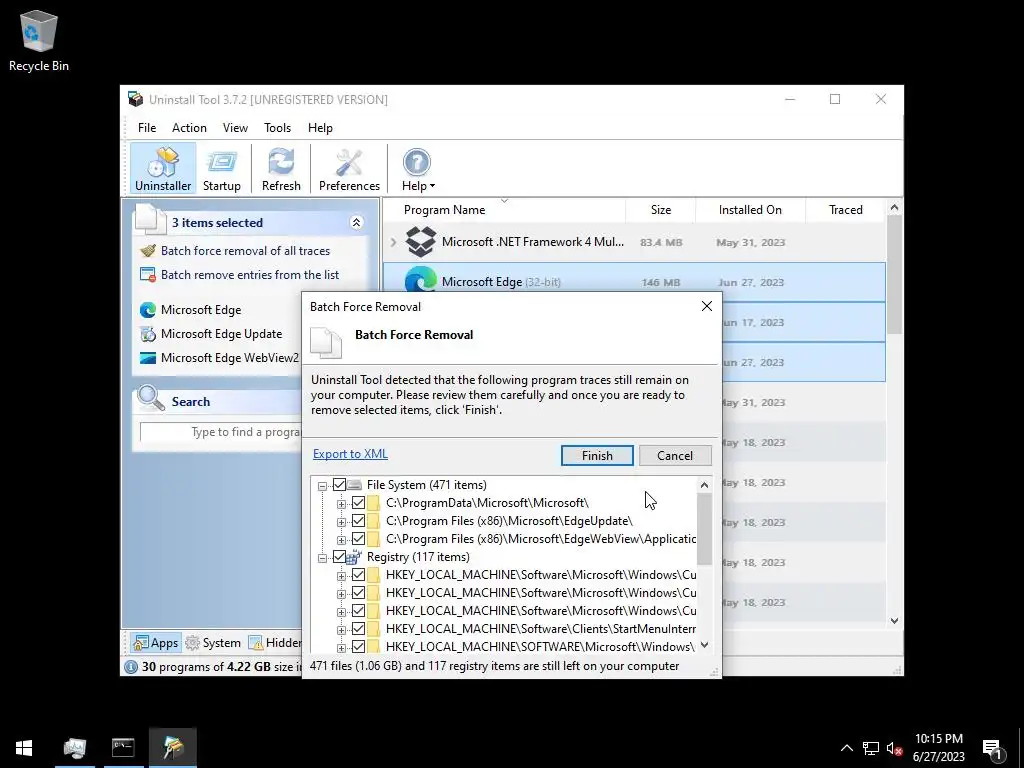Click the Microsoft Edge icon in side panel

[x=148, y=310]
